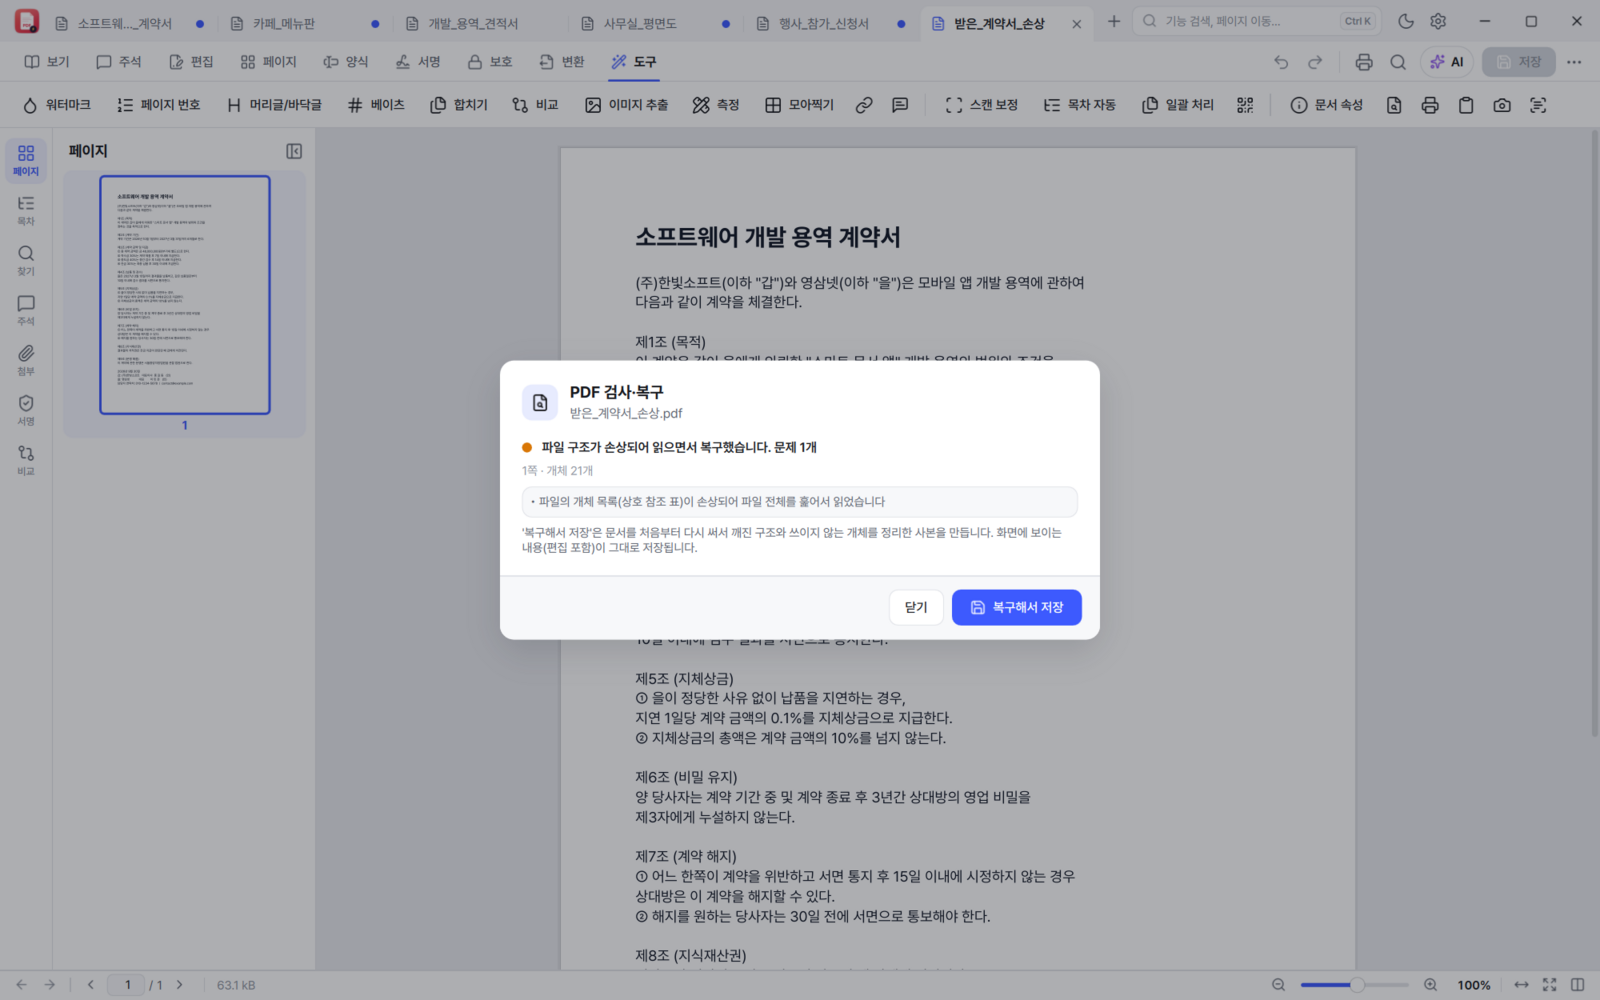The height and width of the screenshot is (1000, 1600).
Task: Select page 1 thumbnail
Action: click(x=185, y=295)
